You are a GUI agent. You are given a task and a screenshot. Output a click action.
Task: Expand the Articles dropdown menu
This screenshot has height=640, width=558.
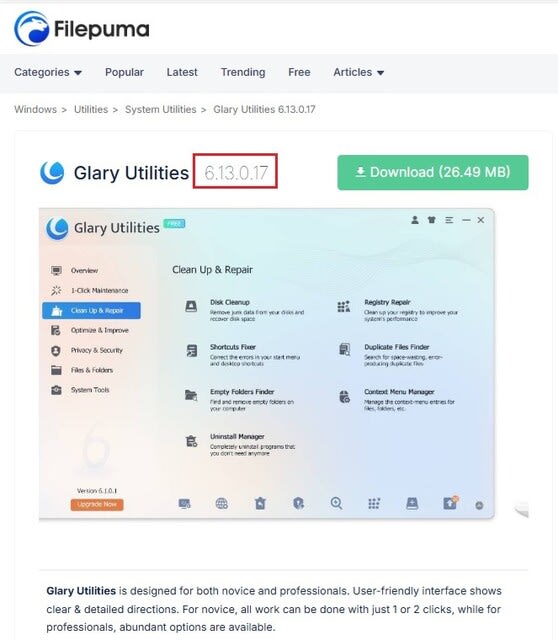pyautogui.click(x=358, y=72)
